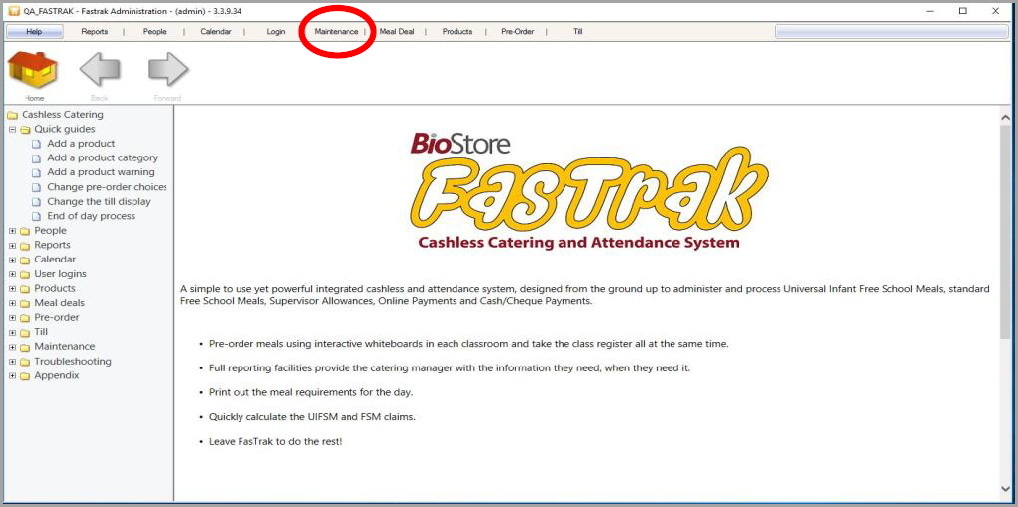Click the Calendar folder icon in the tree
This screenshot has width=1018, height=507.
click(x=25, y=260)
